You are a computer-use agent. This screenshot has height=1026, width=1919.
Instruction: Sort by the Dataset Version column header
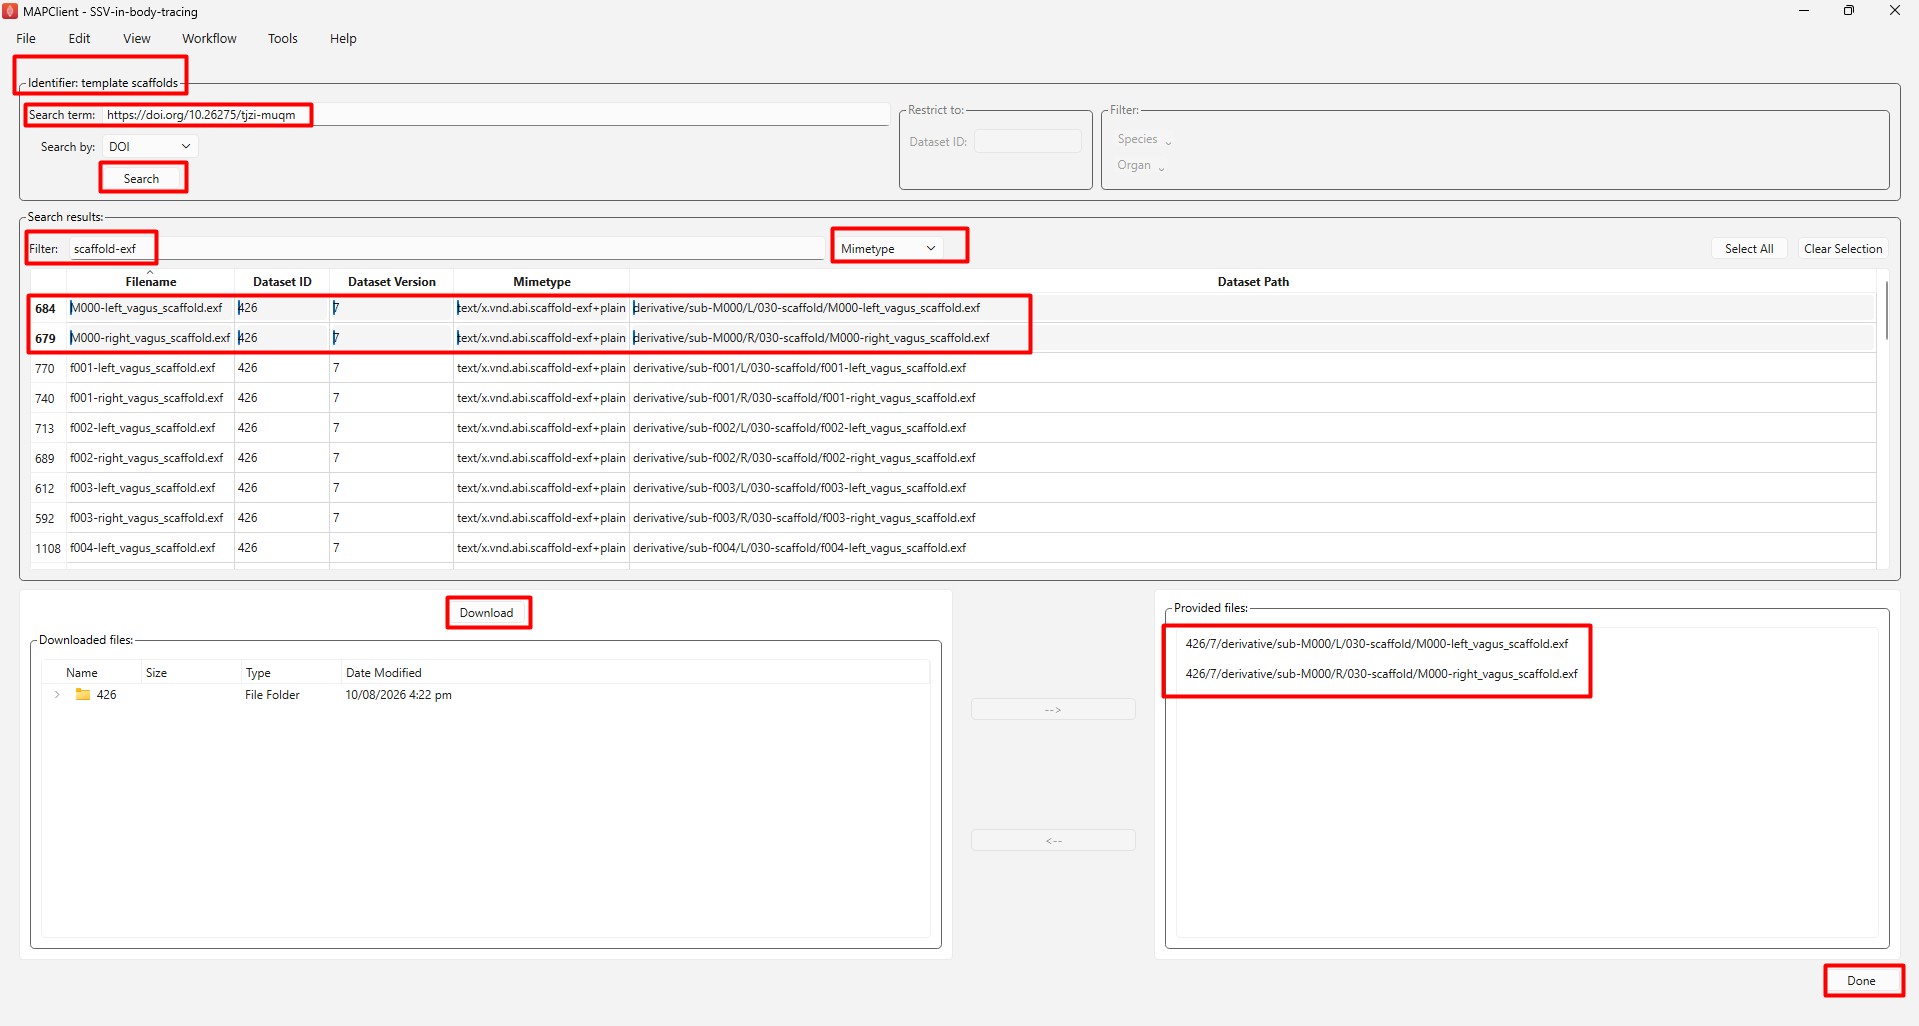pos(392,281)
